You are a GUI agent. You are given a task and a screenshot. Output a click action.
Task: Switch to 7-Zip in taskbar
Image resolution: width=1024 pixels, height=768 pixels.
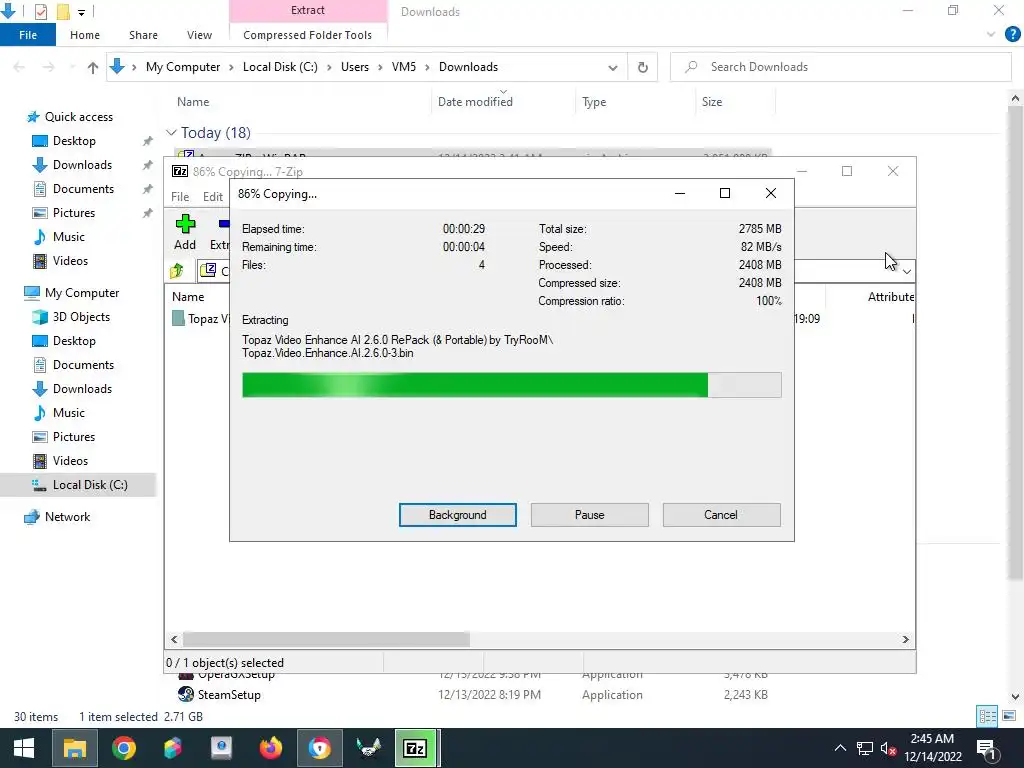(x=415, y=748)
